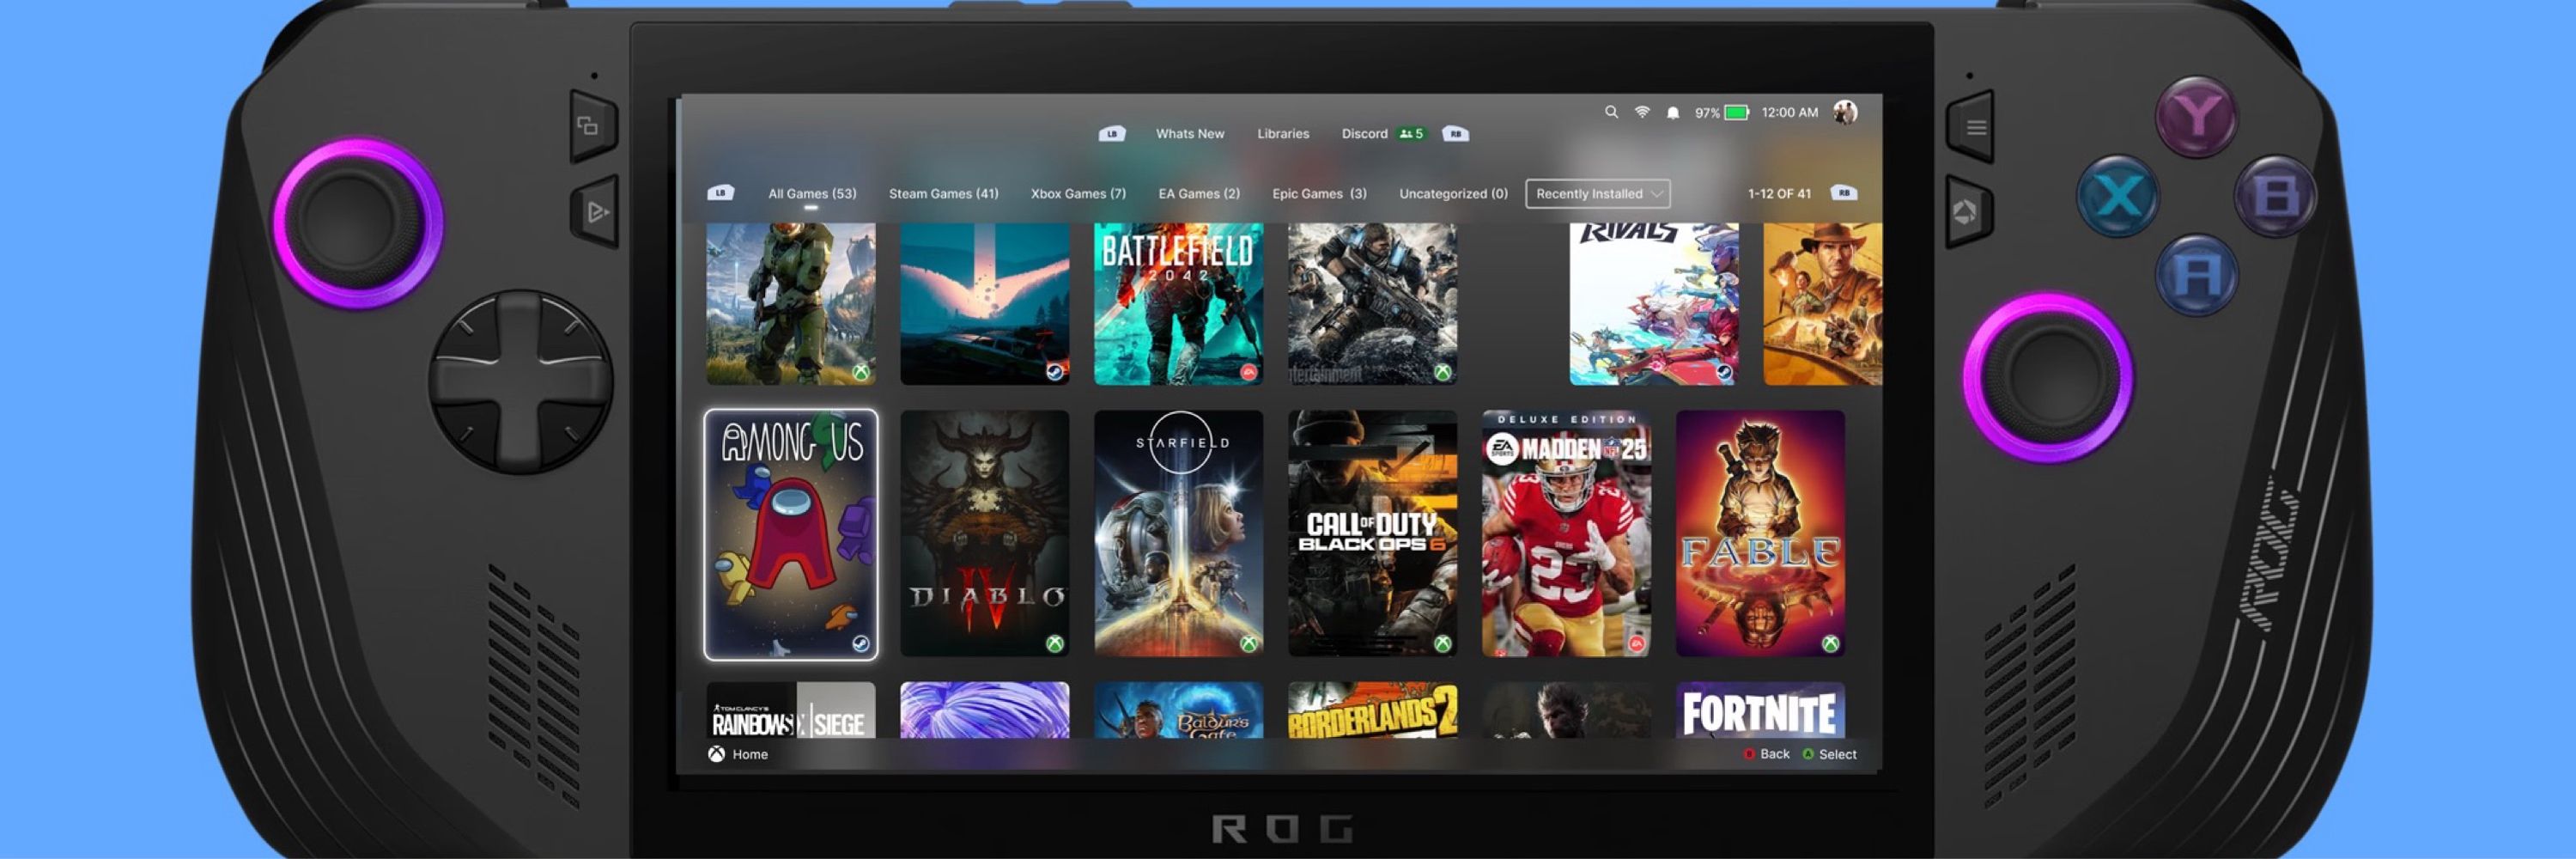Viewport: 2576px width, 859px height.
Task: Click the 1-12 OF 41 page counter
Action: (x=1779, y=194)
